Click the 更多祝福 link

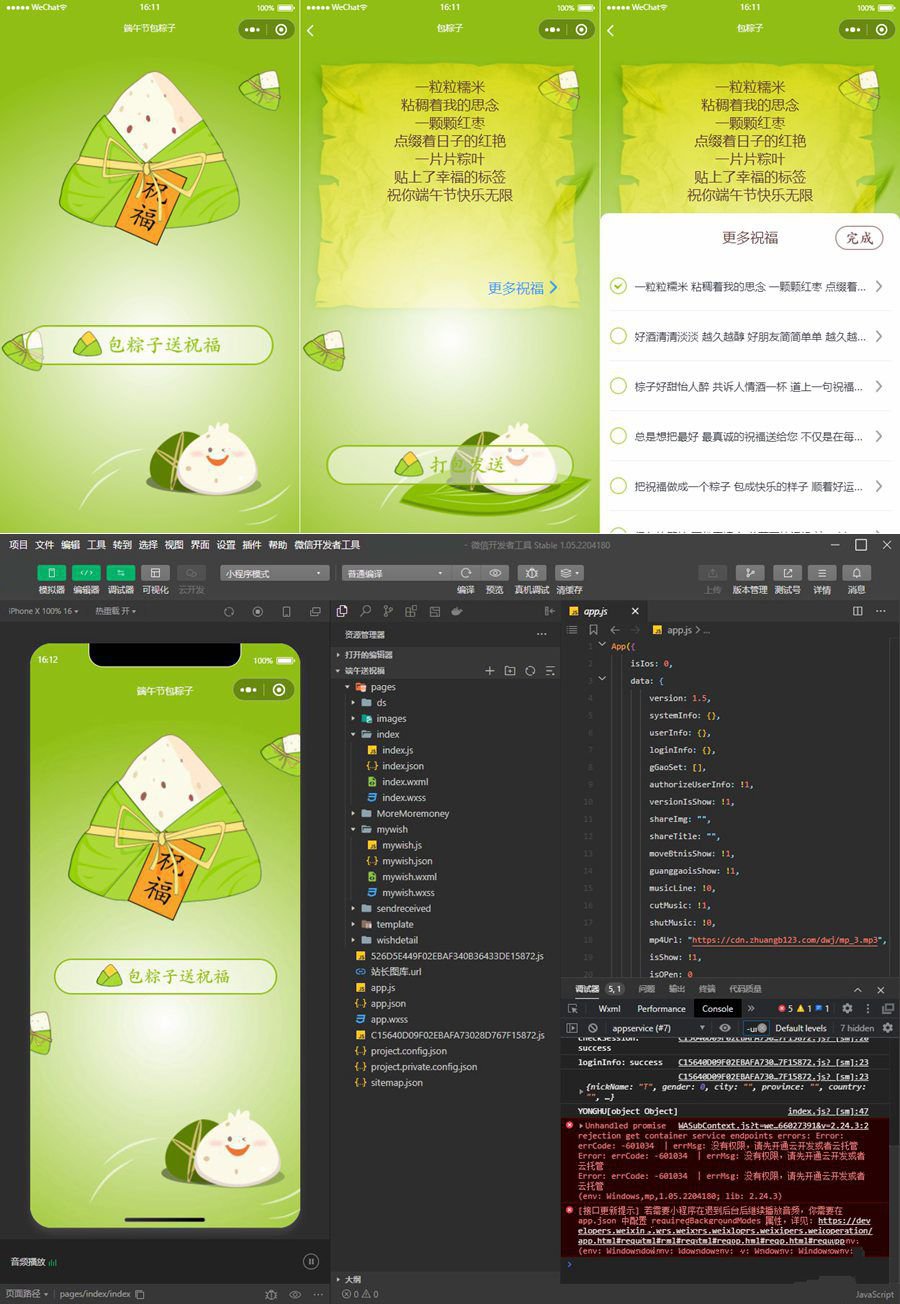522,288
